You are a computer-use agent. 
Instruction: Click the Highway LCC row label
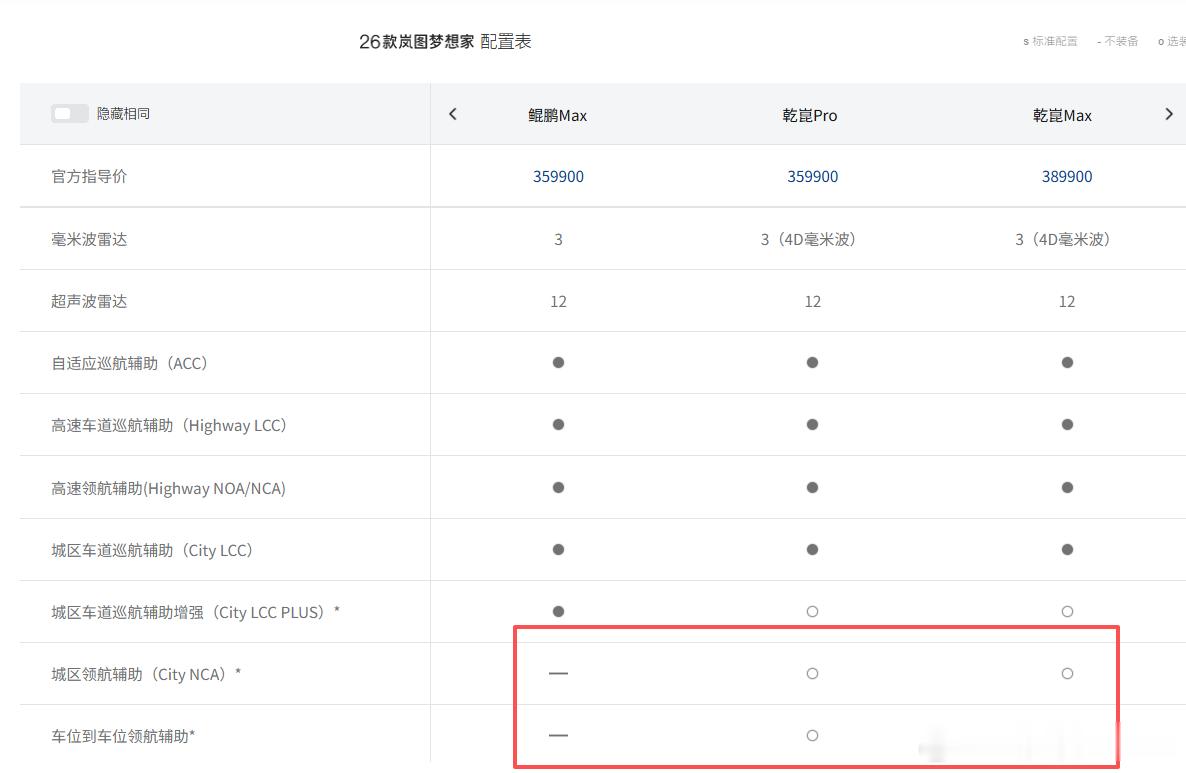pos(169,426)
